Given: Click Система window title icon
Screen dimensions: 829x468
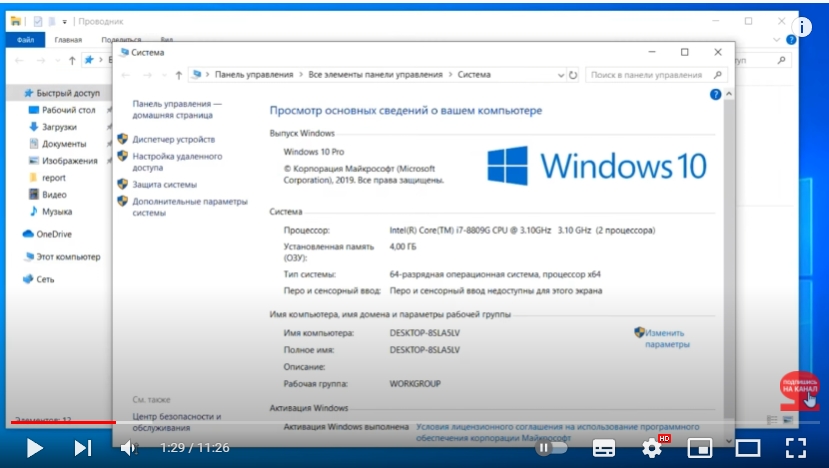Looking at the screenshot, I should (124, 52).
